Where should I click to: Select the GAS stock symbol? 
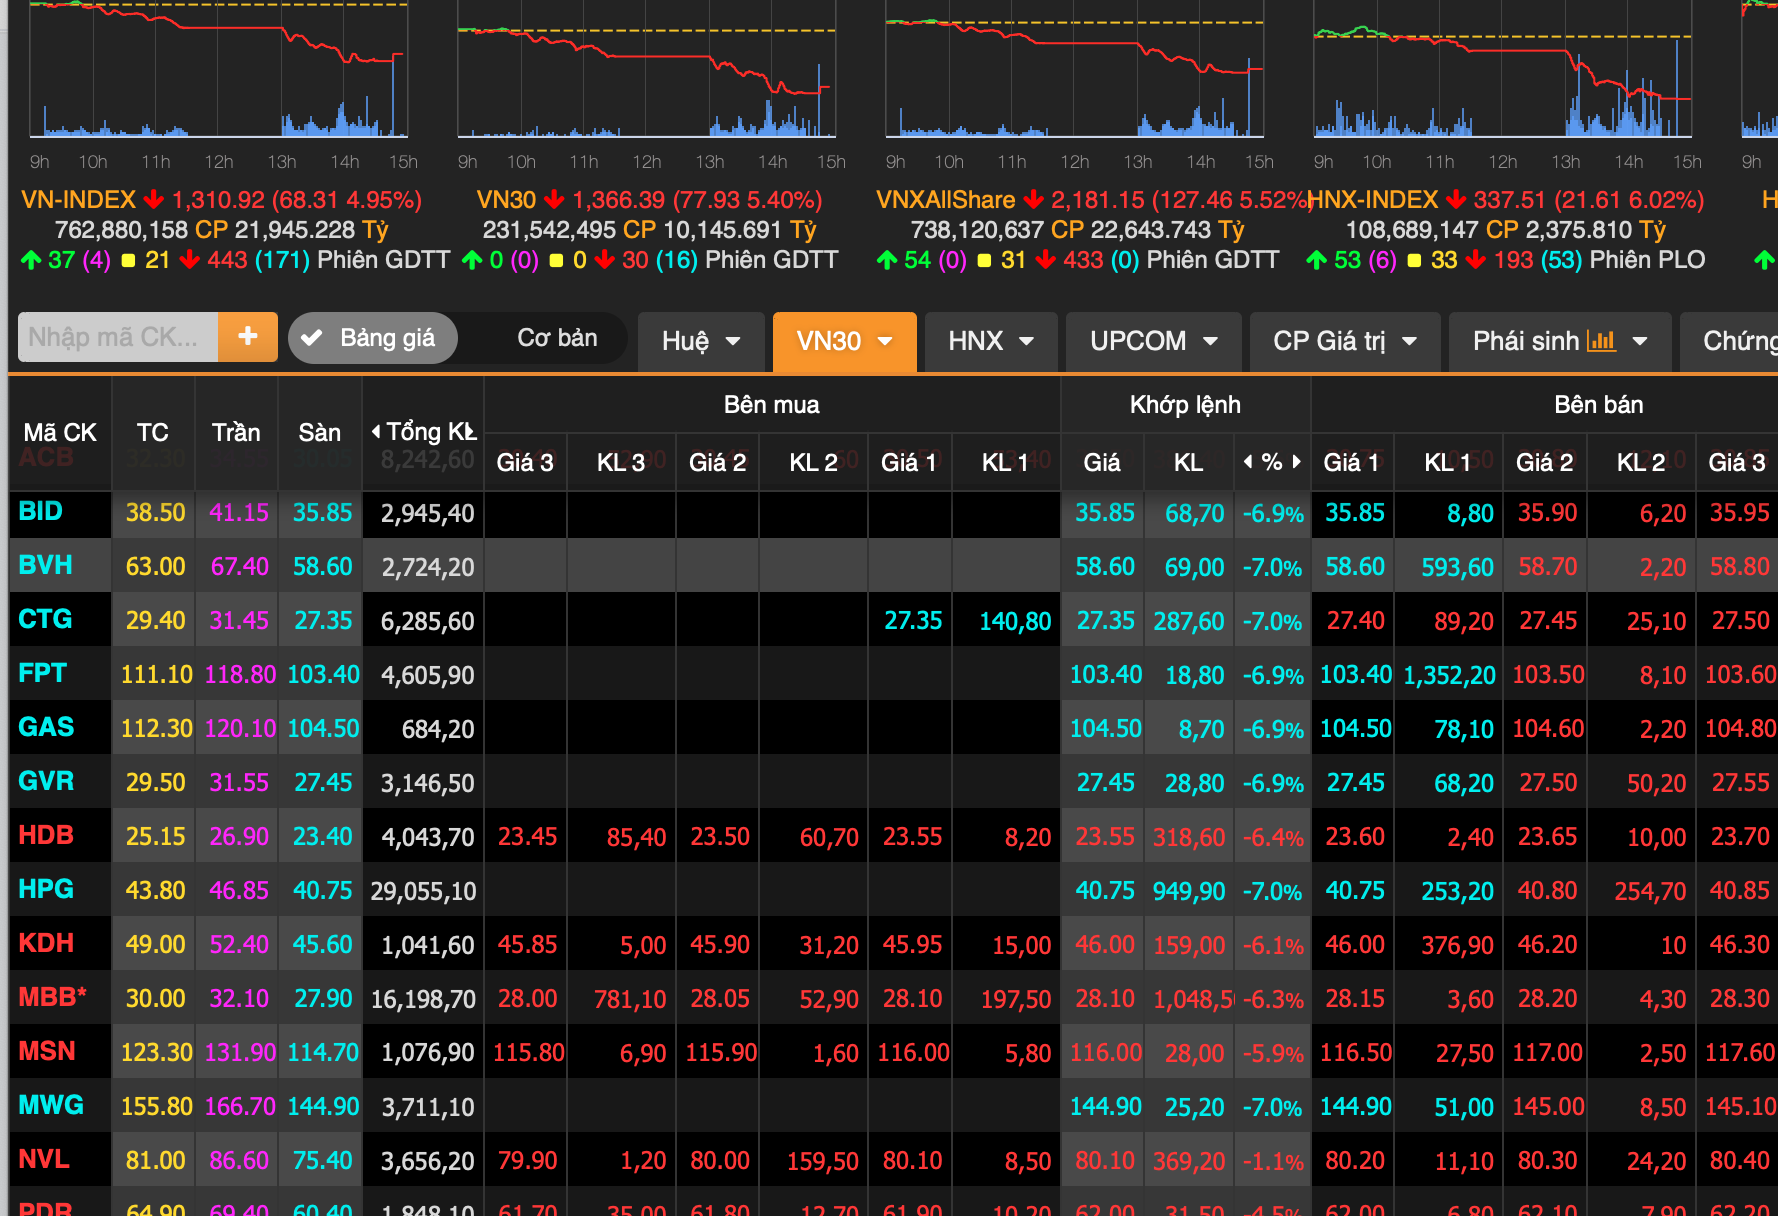[x=46, y=727]
